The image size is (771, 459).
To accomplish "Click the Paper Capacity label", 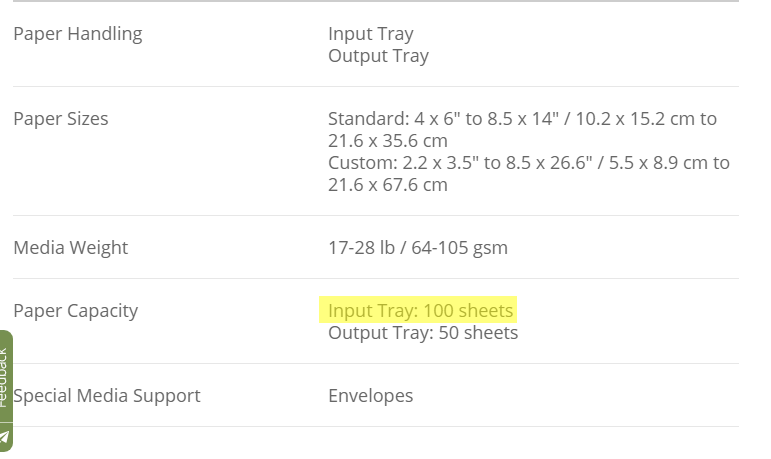I will point(76,311).
